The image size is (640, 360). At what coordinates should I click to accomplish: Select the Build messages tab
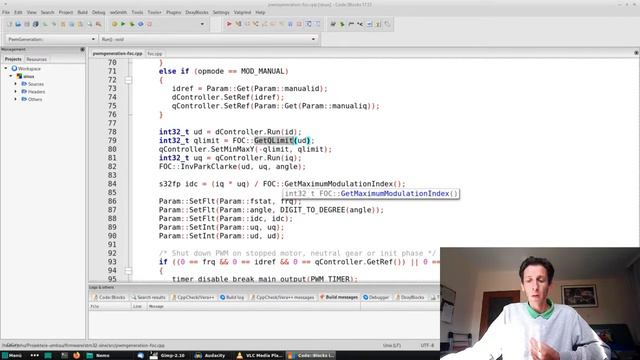(339, 298)
